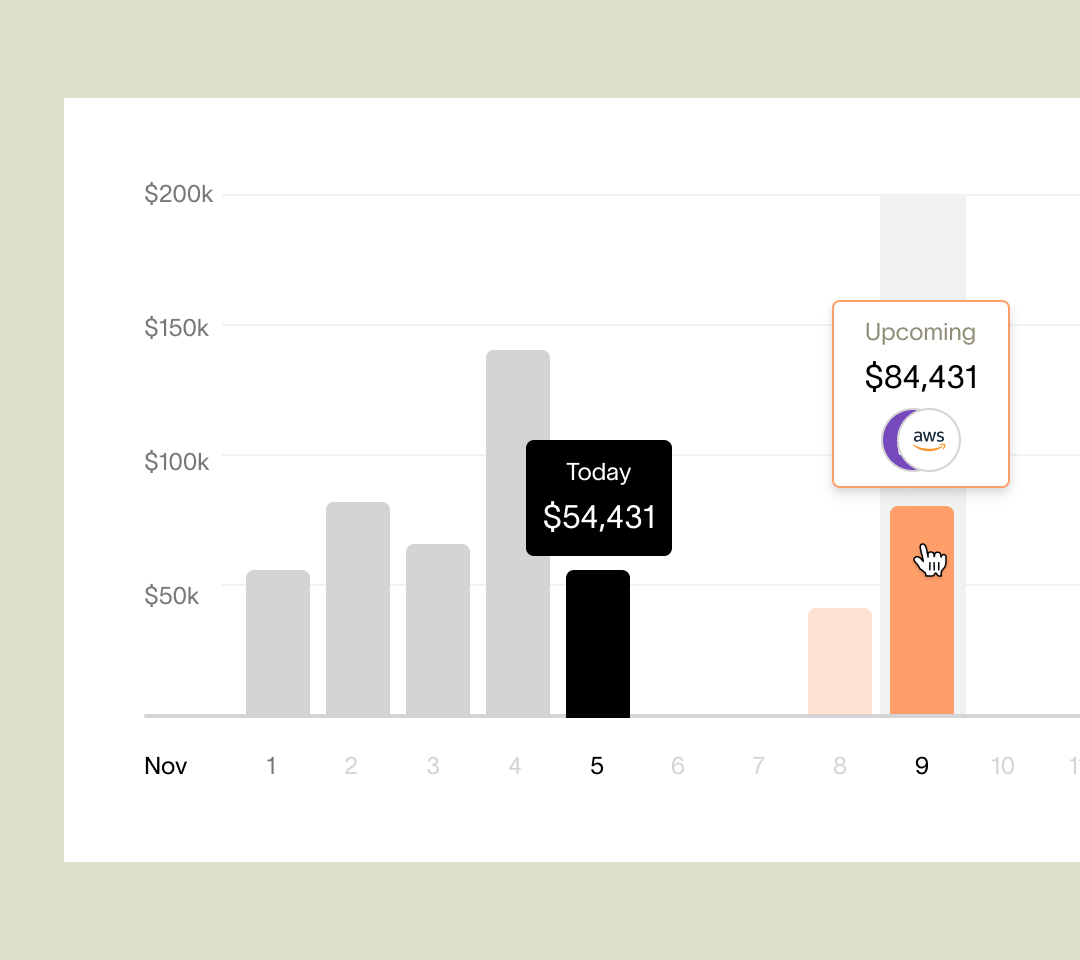Image resolution: width=1080 pixels, height=960 pixels.
Task: Select date 9 on the axis
Action: pos(922,766)
